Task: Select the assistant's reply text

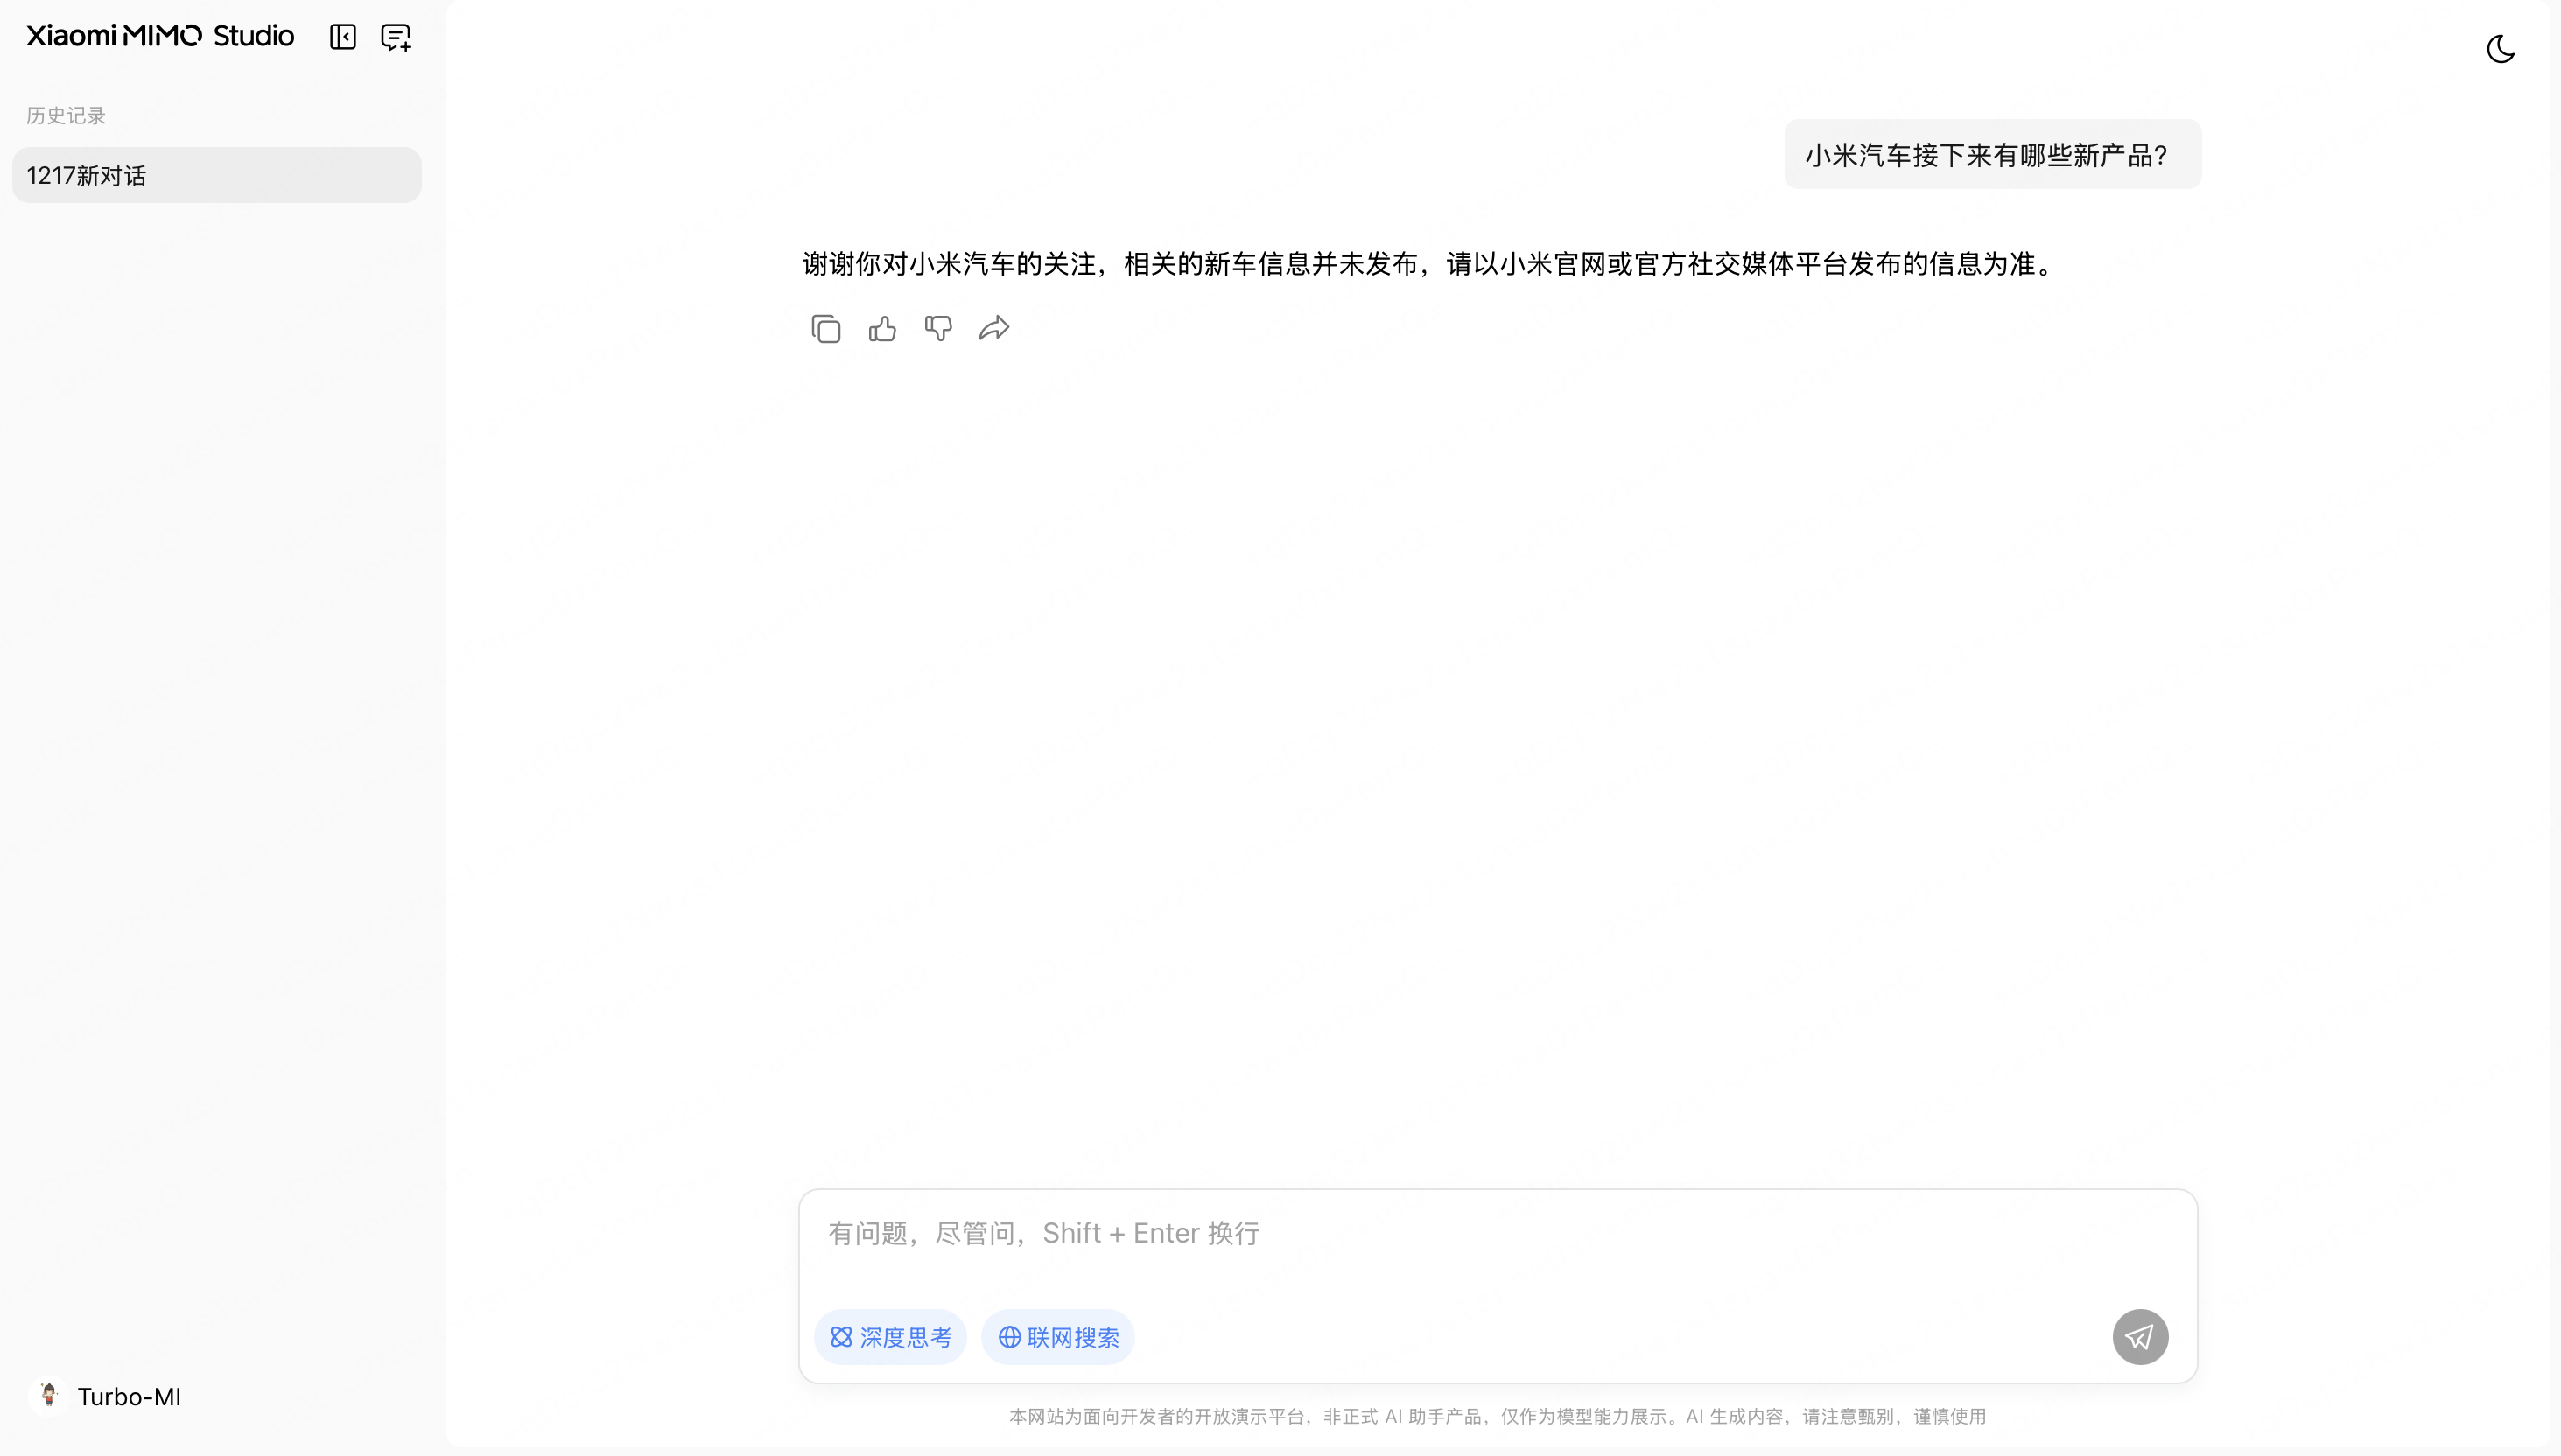Action: 1427,263
